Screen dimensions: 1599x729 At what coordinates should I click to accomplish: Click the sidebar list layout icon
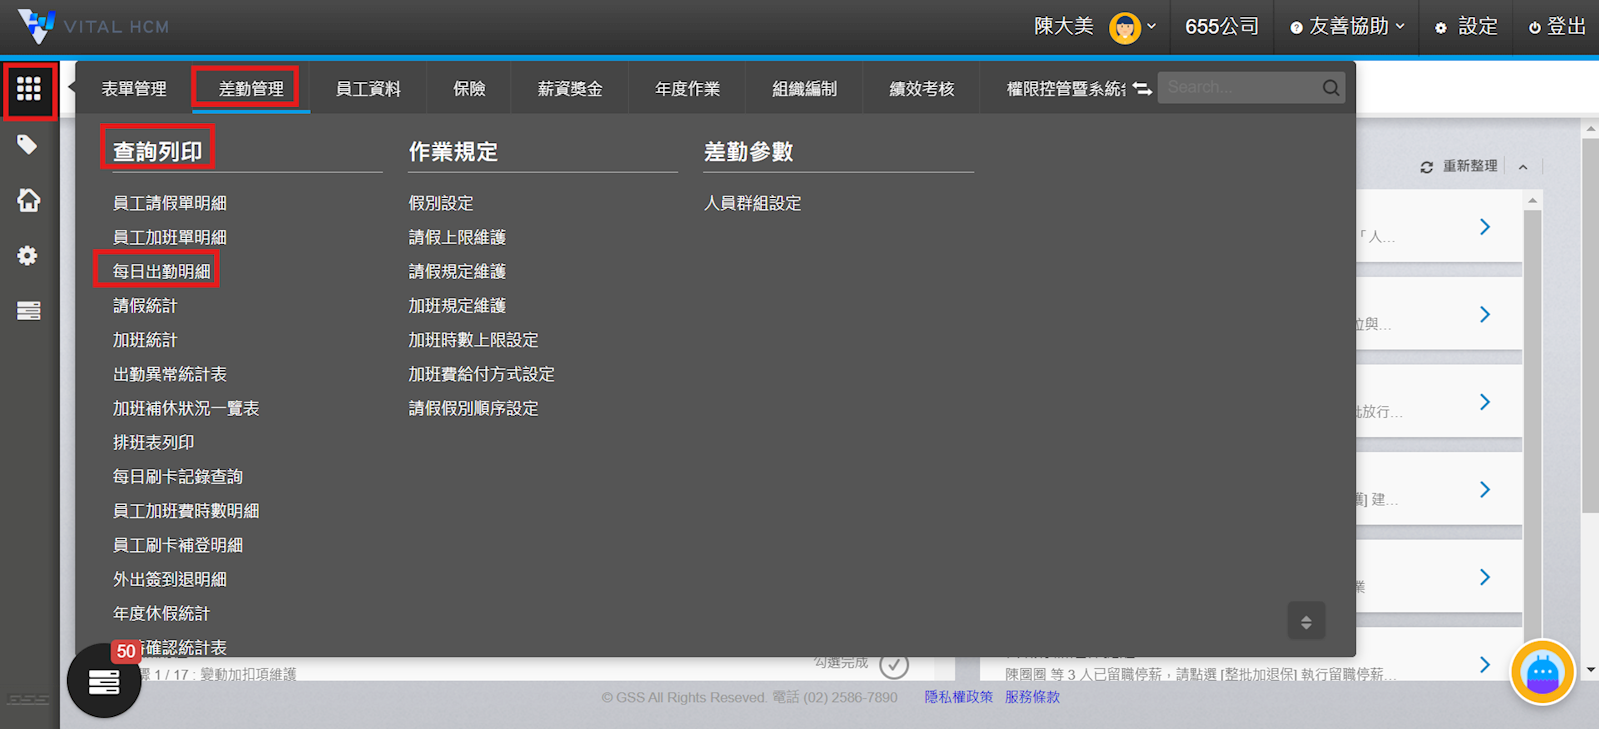pyautogui.click(x=28, y=311)
